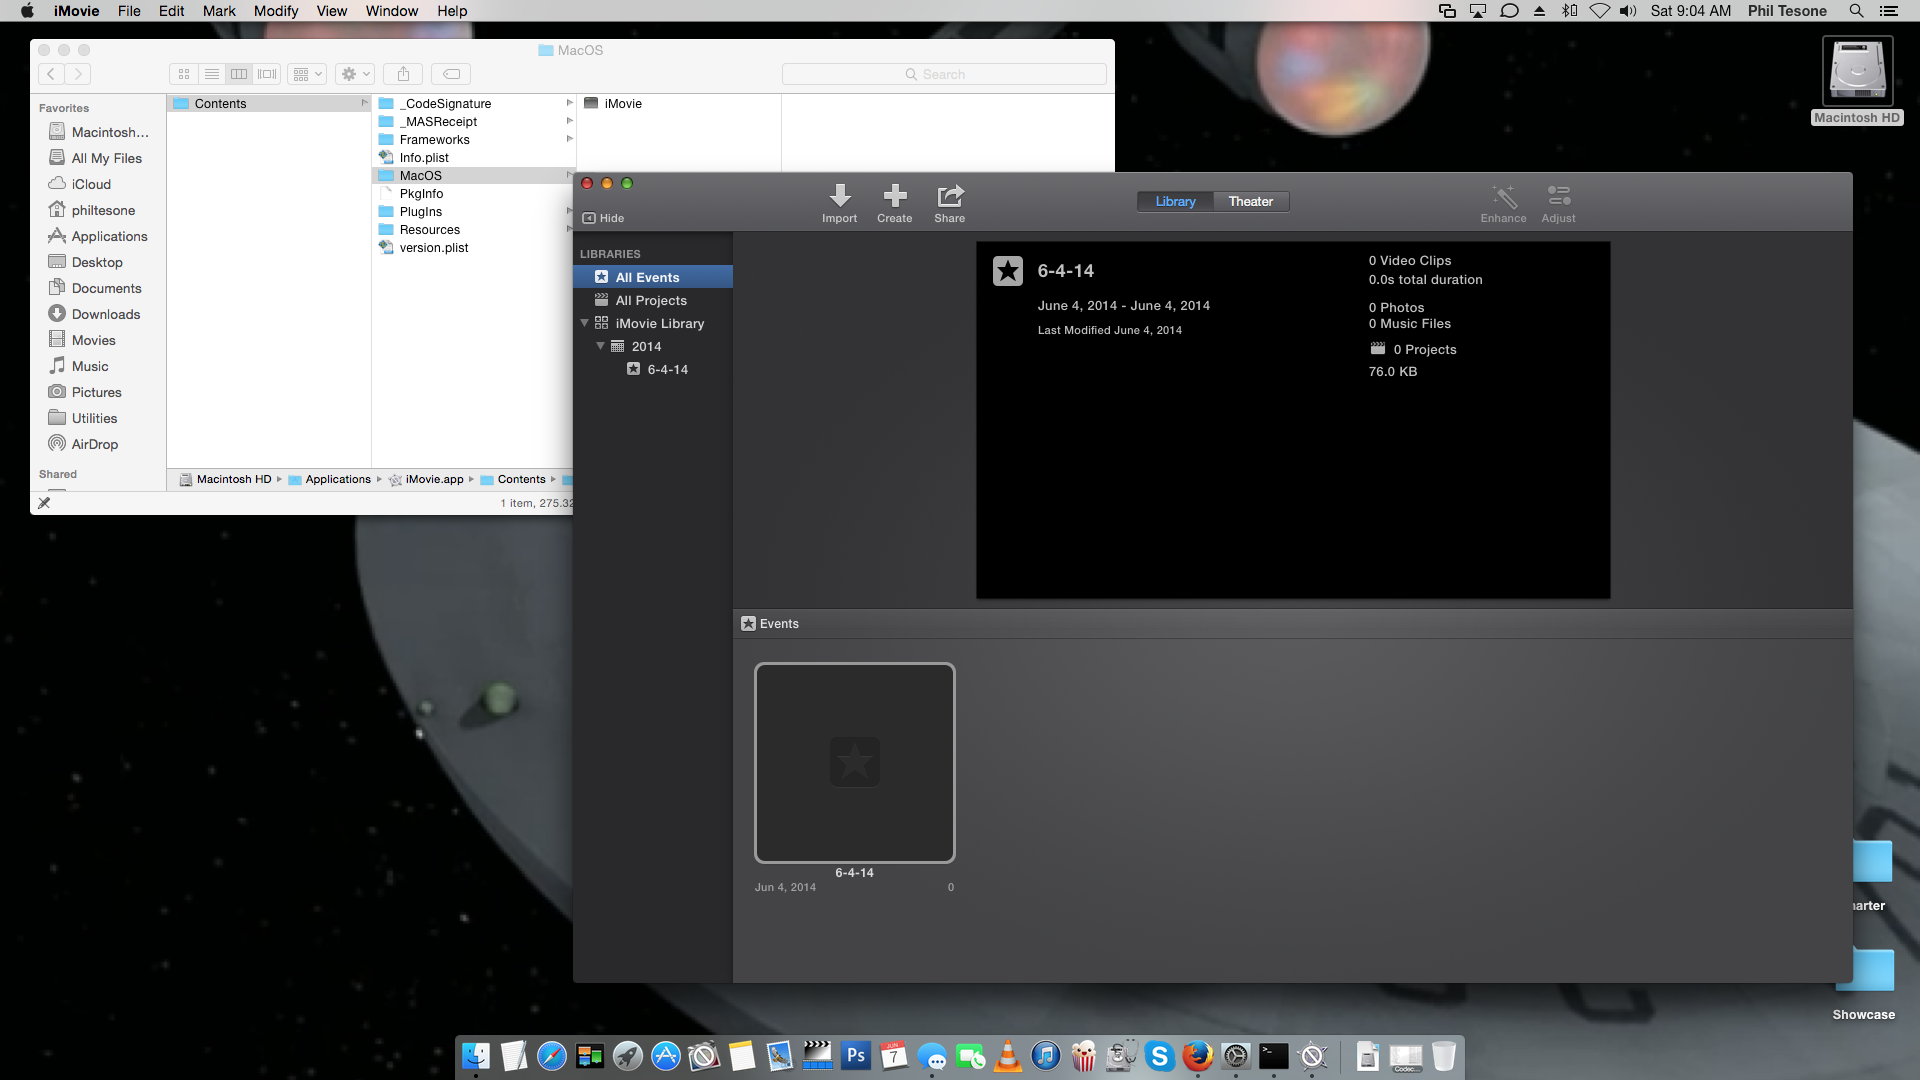The image size is (1920, 1080).
Task: Expand the Frameworks folder arrow in Finder
Action: (x=569, y=139)
